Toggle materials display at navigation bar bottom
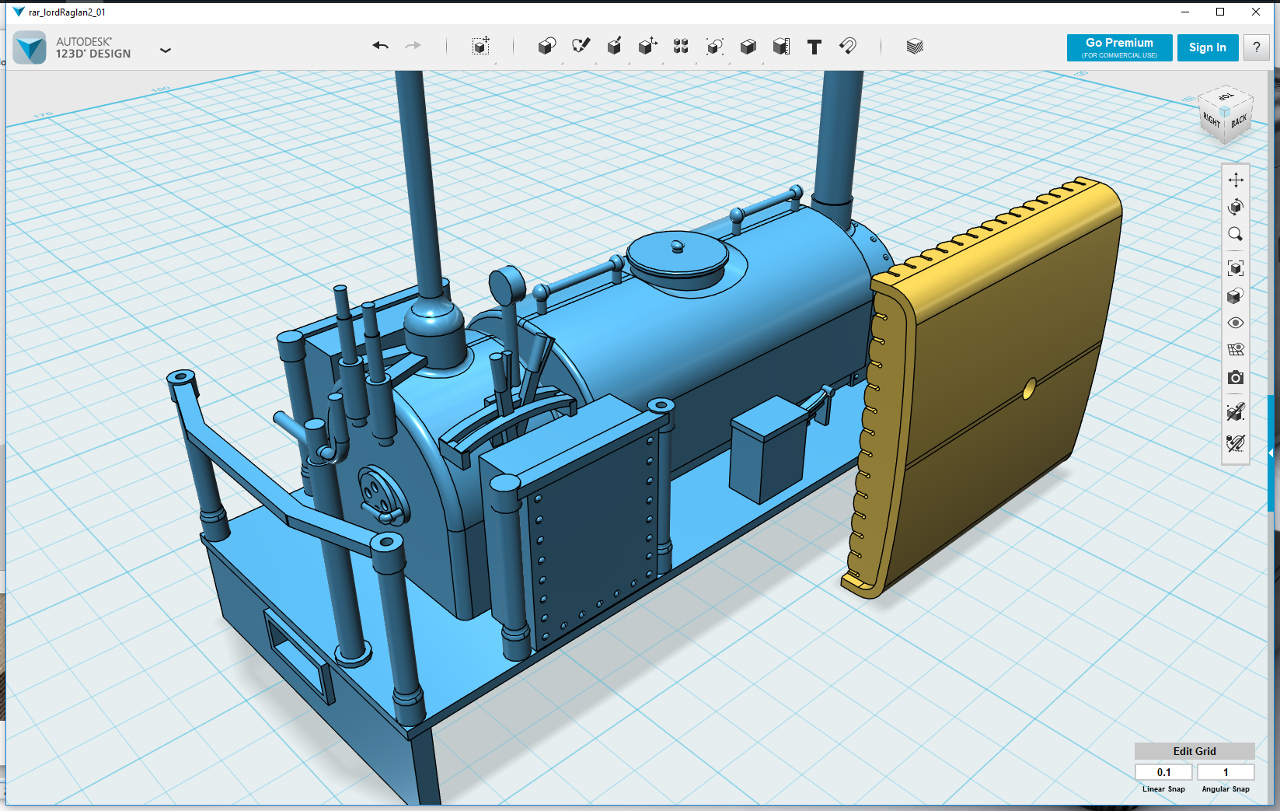 [x=1236, y=441]
